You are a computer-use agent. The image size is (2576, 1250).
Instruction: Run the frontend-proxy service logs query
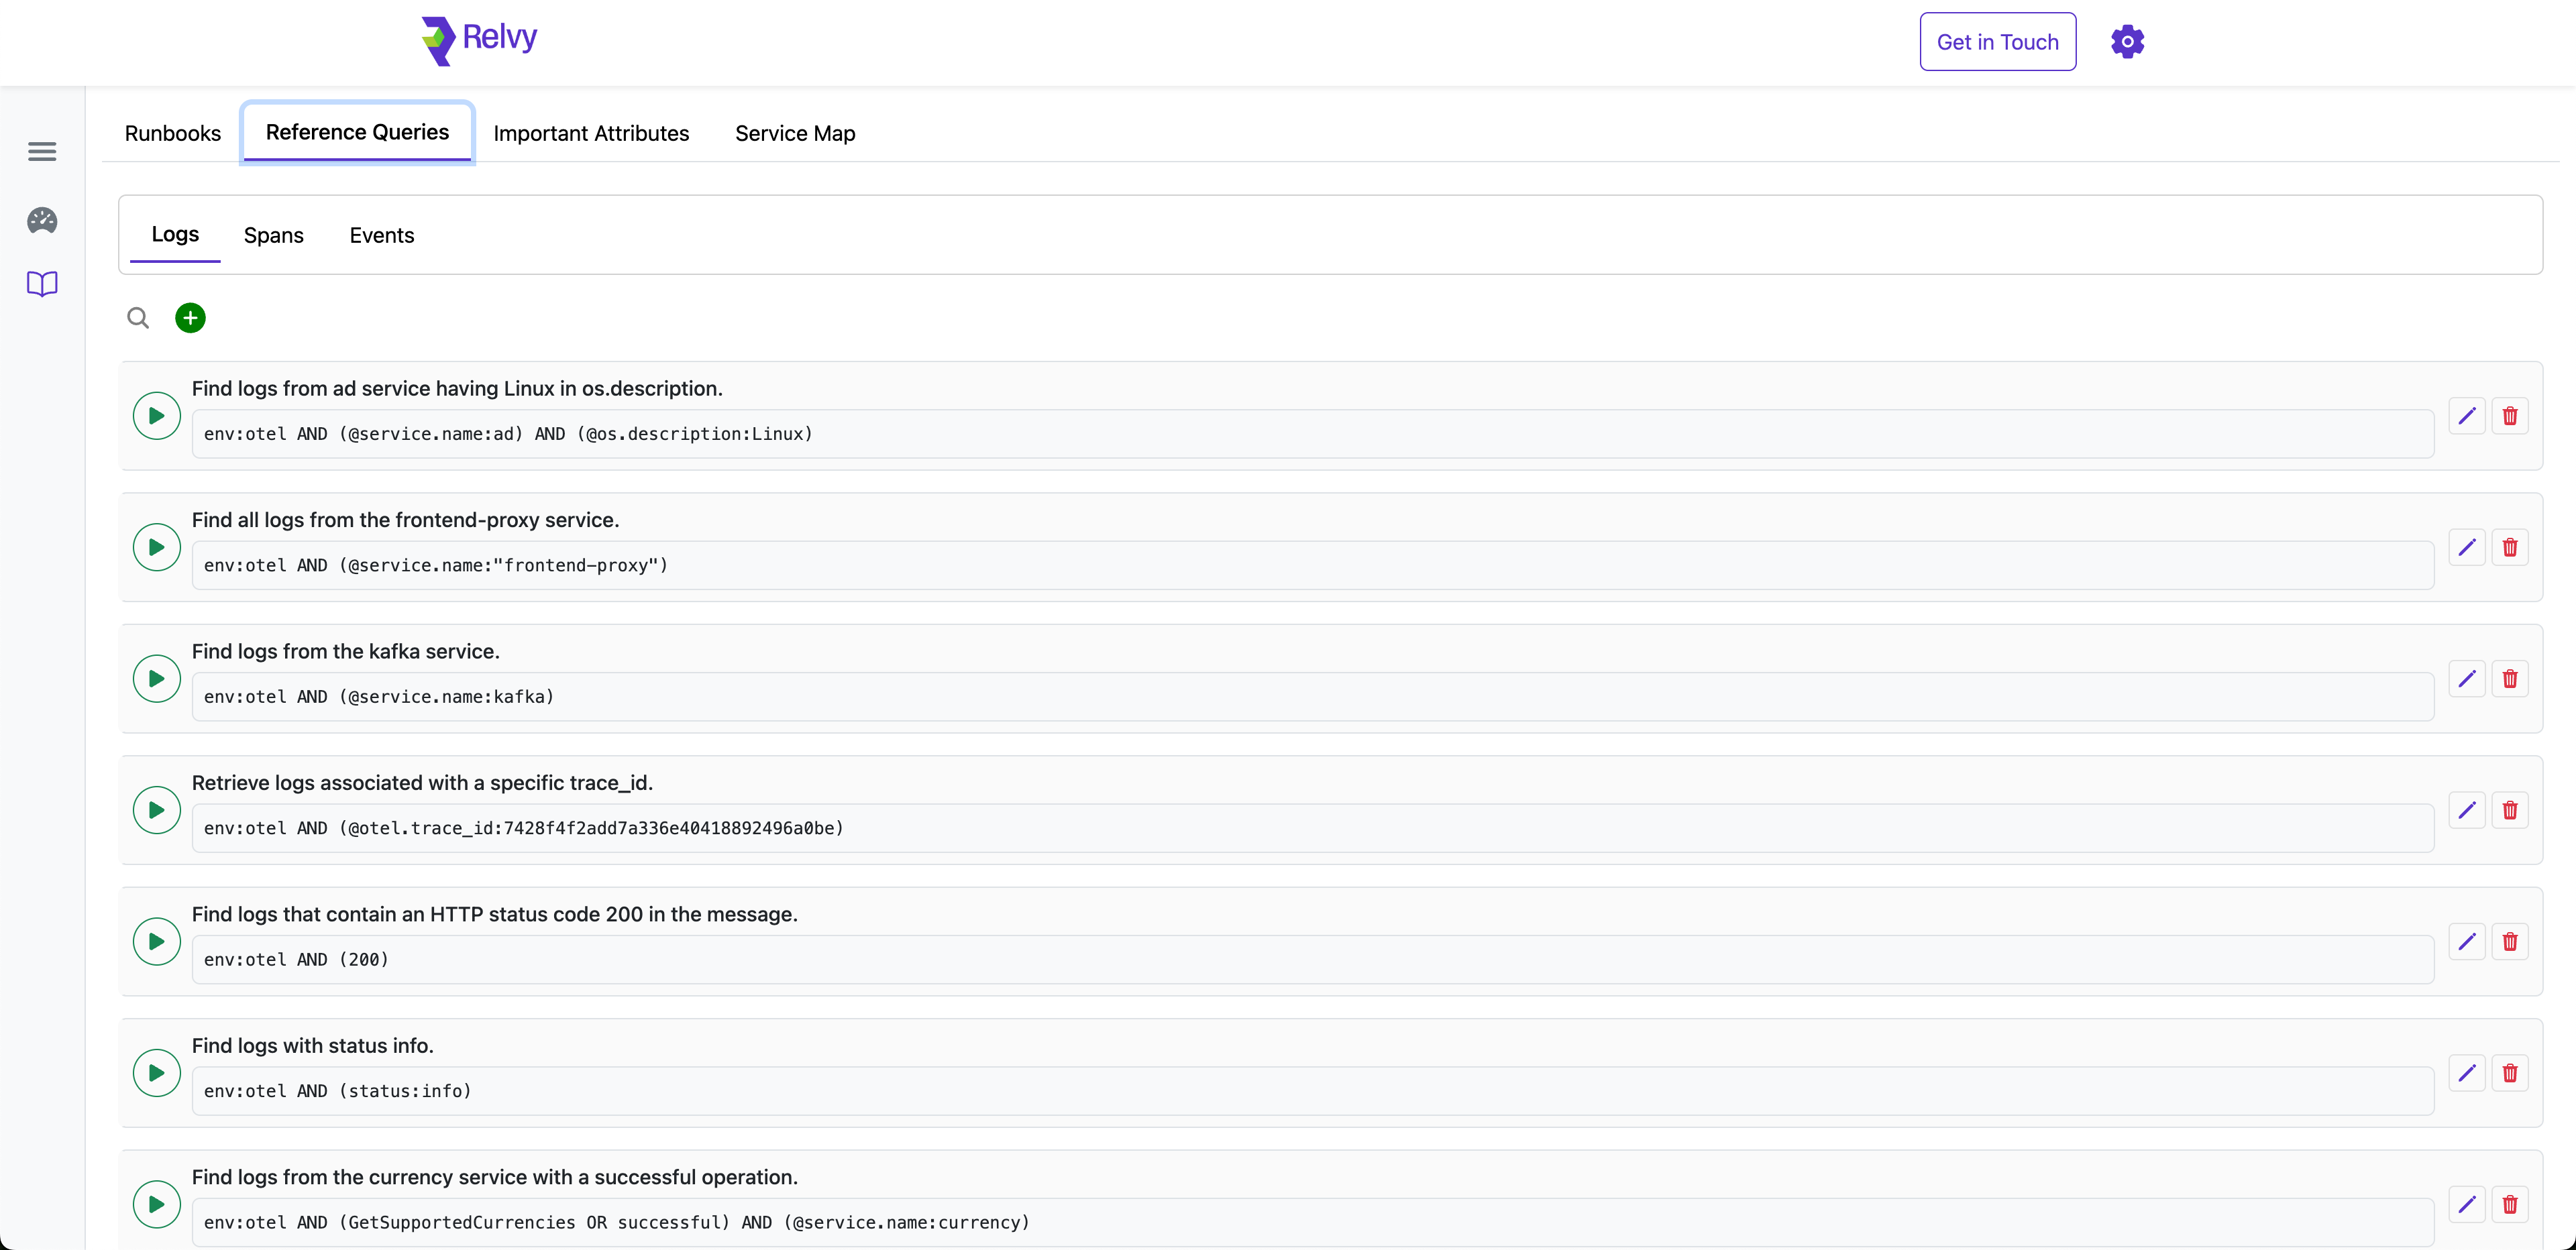pyautogui.click(x=157, y=547)
